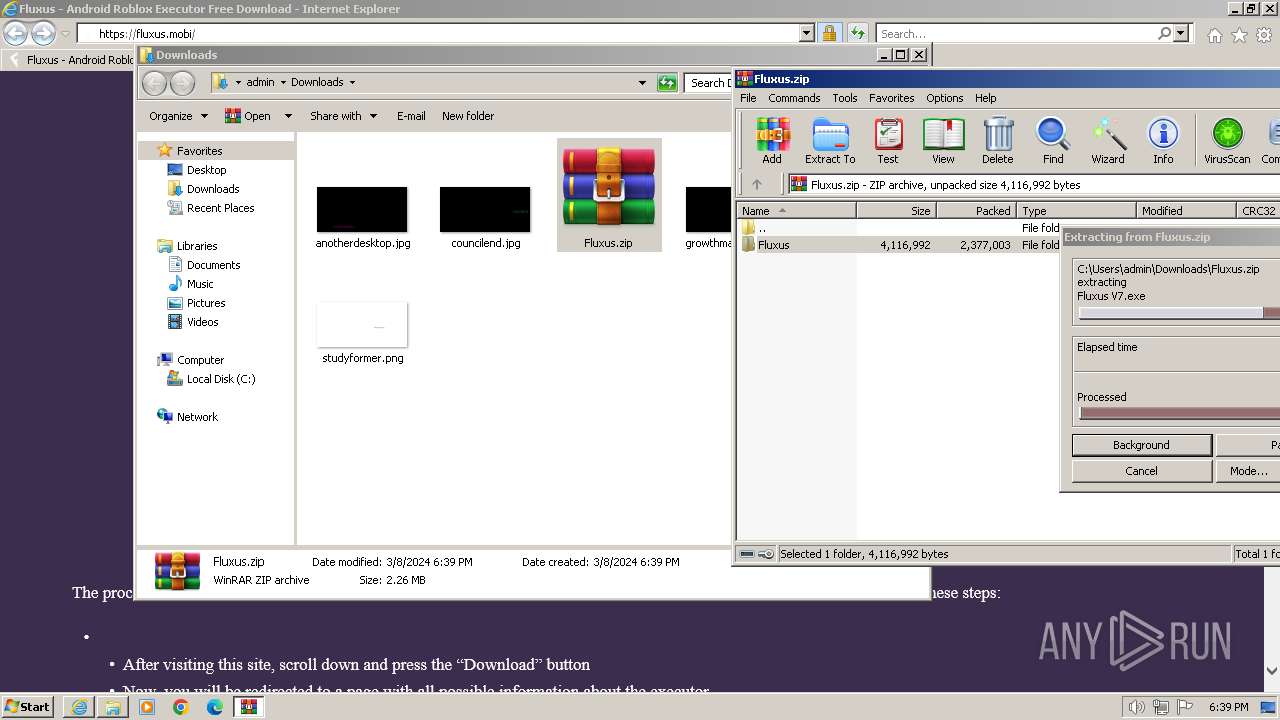Open the View tool in WinRAR

[943, 140]
